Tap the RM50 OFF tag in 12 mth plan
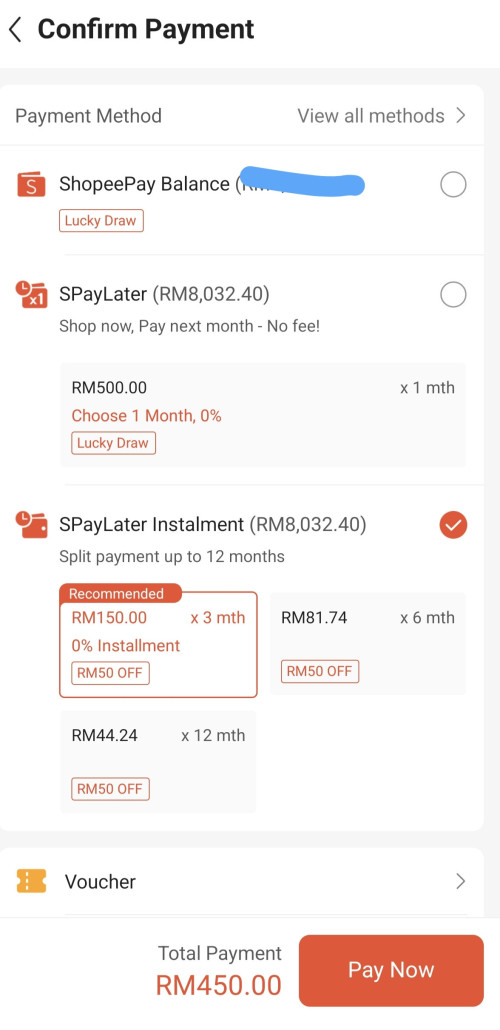The width and height of the screenshot is (500, 1030). pyautogui.click(x=110, y=789)
